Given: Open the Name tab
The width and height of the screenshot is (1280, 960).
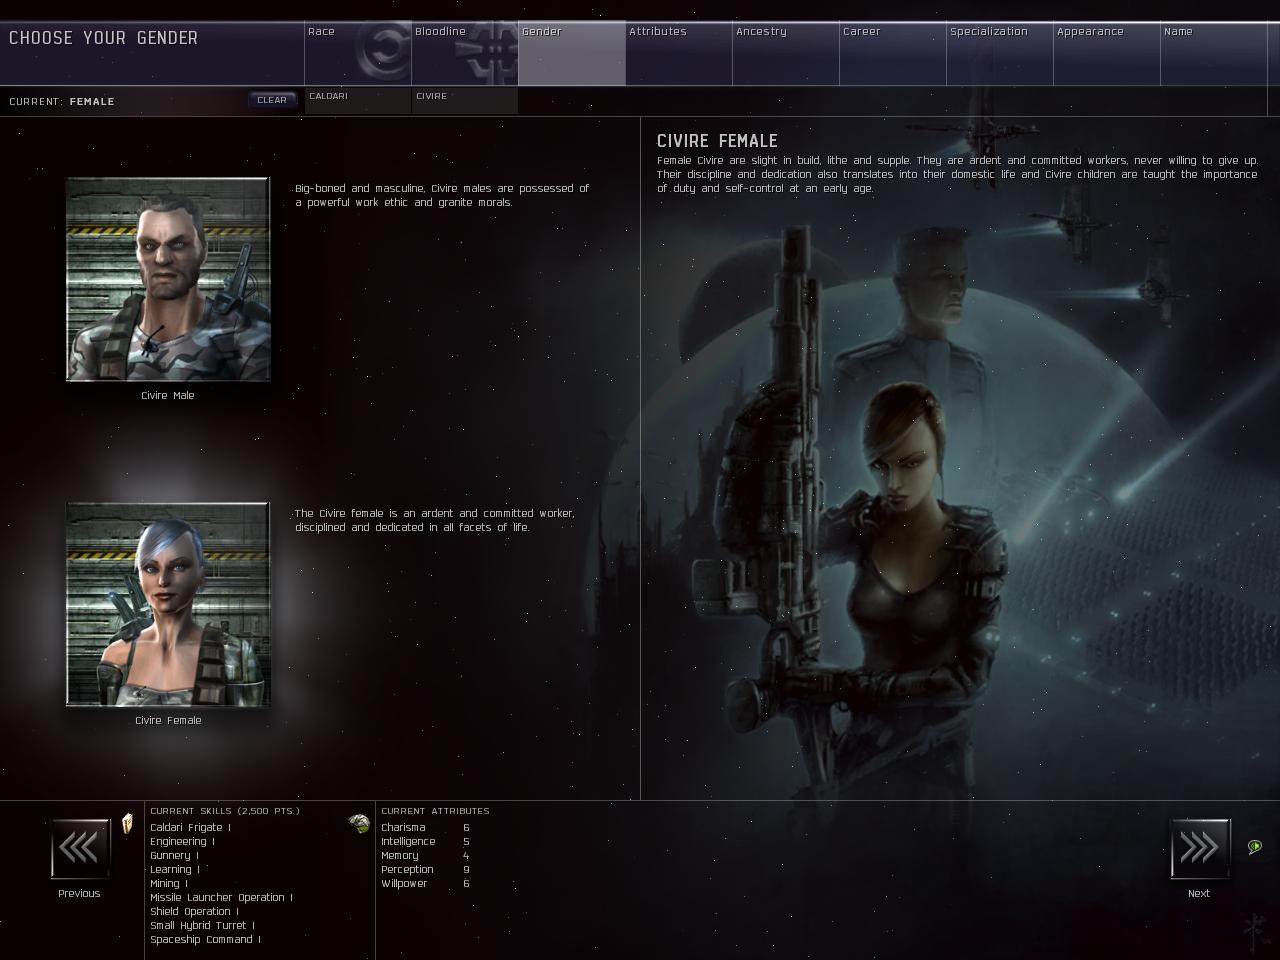Looking at the screenshot, I should pos(1214,54).
